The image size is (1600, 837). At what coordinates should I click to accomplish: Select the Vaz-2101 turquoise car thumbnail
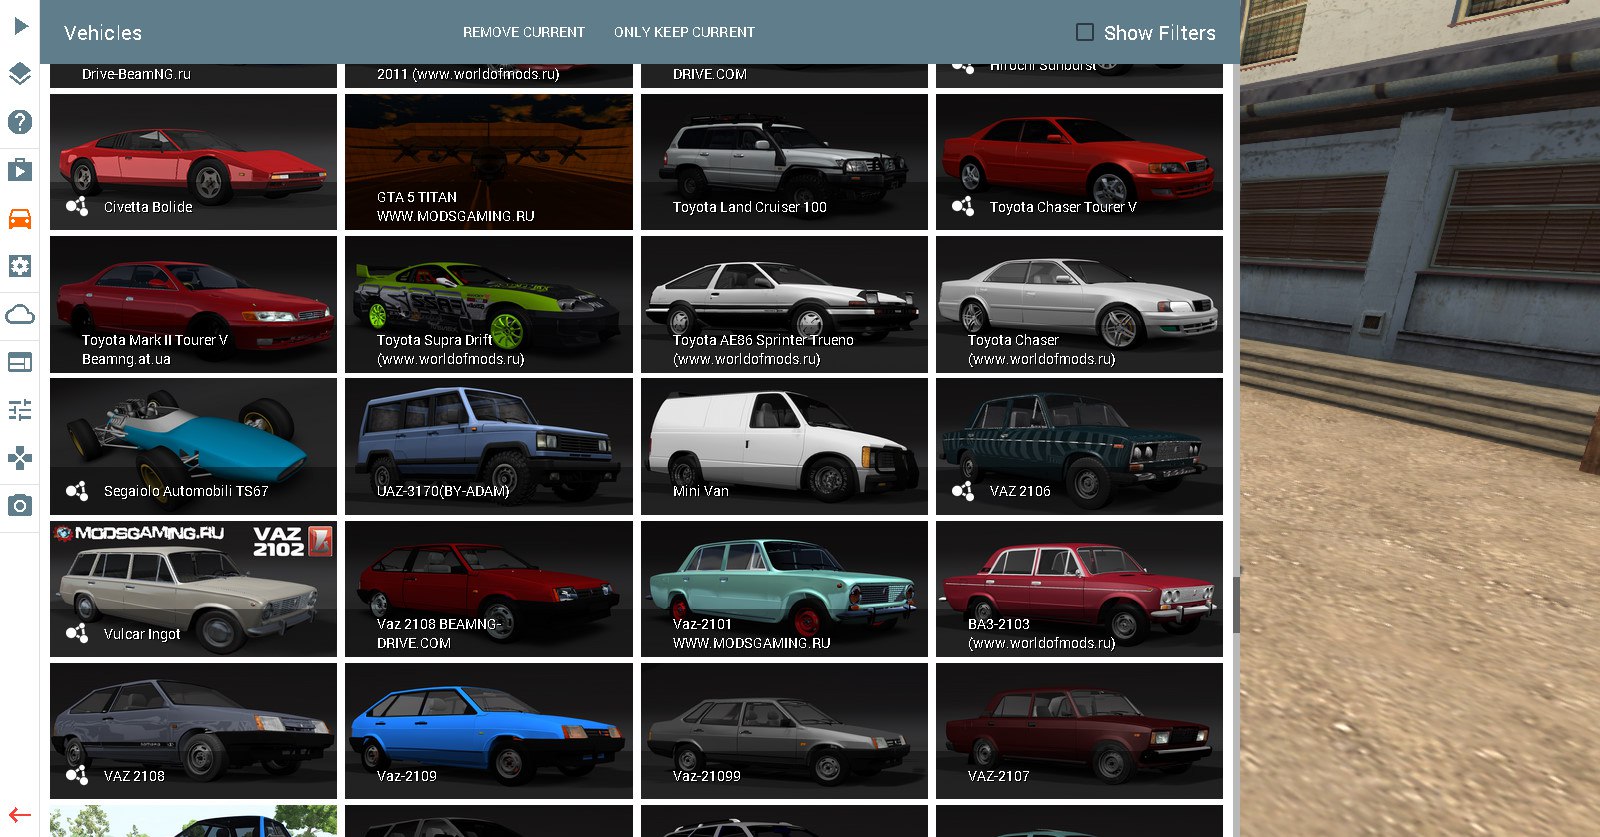pyautogui.click(x=784, y=589)
